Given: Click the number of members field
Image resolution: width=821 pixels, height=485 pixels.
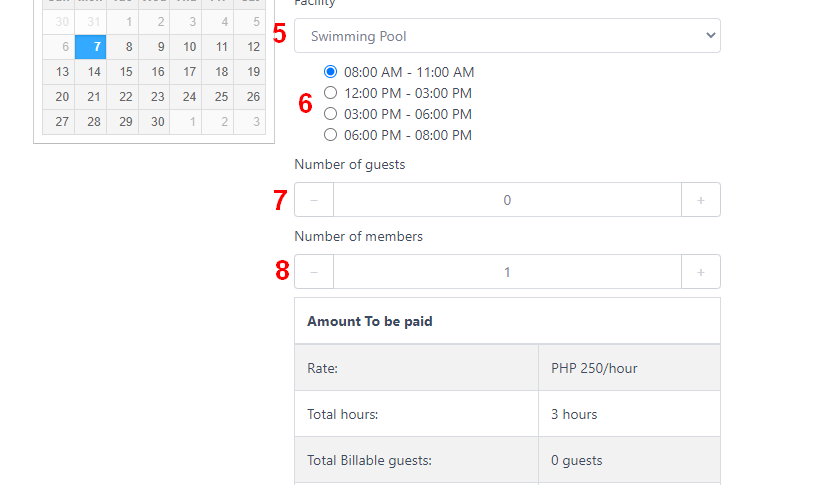Looking at the screenshot, I should click(x=507, y=272).
